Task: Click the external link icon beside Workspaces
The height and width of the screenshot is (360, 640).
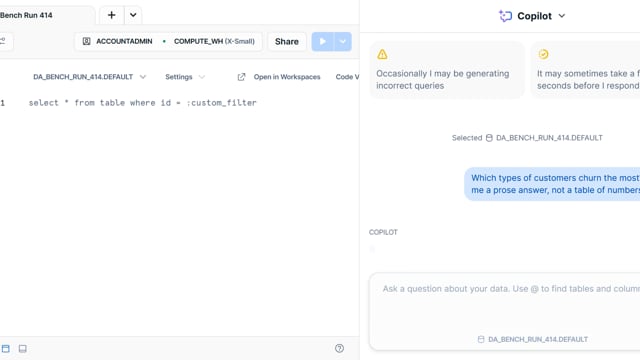Action: coord(241,77)
